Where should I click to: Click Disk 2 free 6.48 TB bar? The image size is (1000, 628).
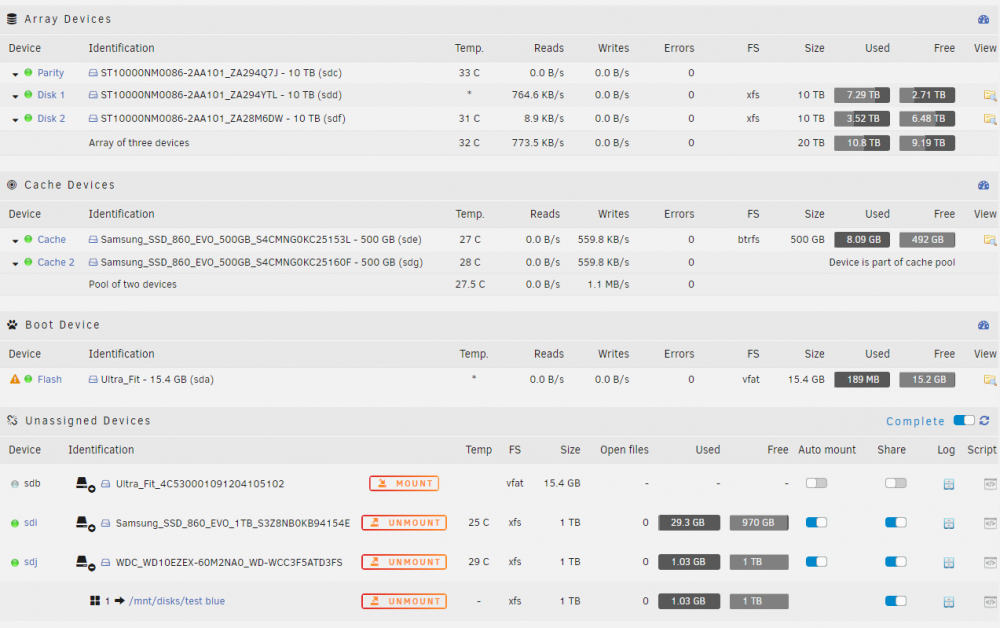tap(927, 119)
